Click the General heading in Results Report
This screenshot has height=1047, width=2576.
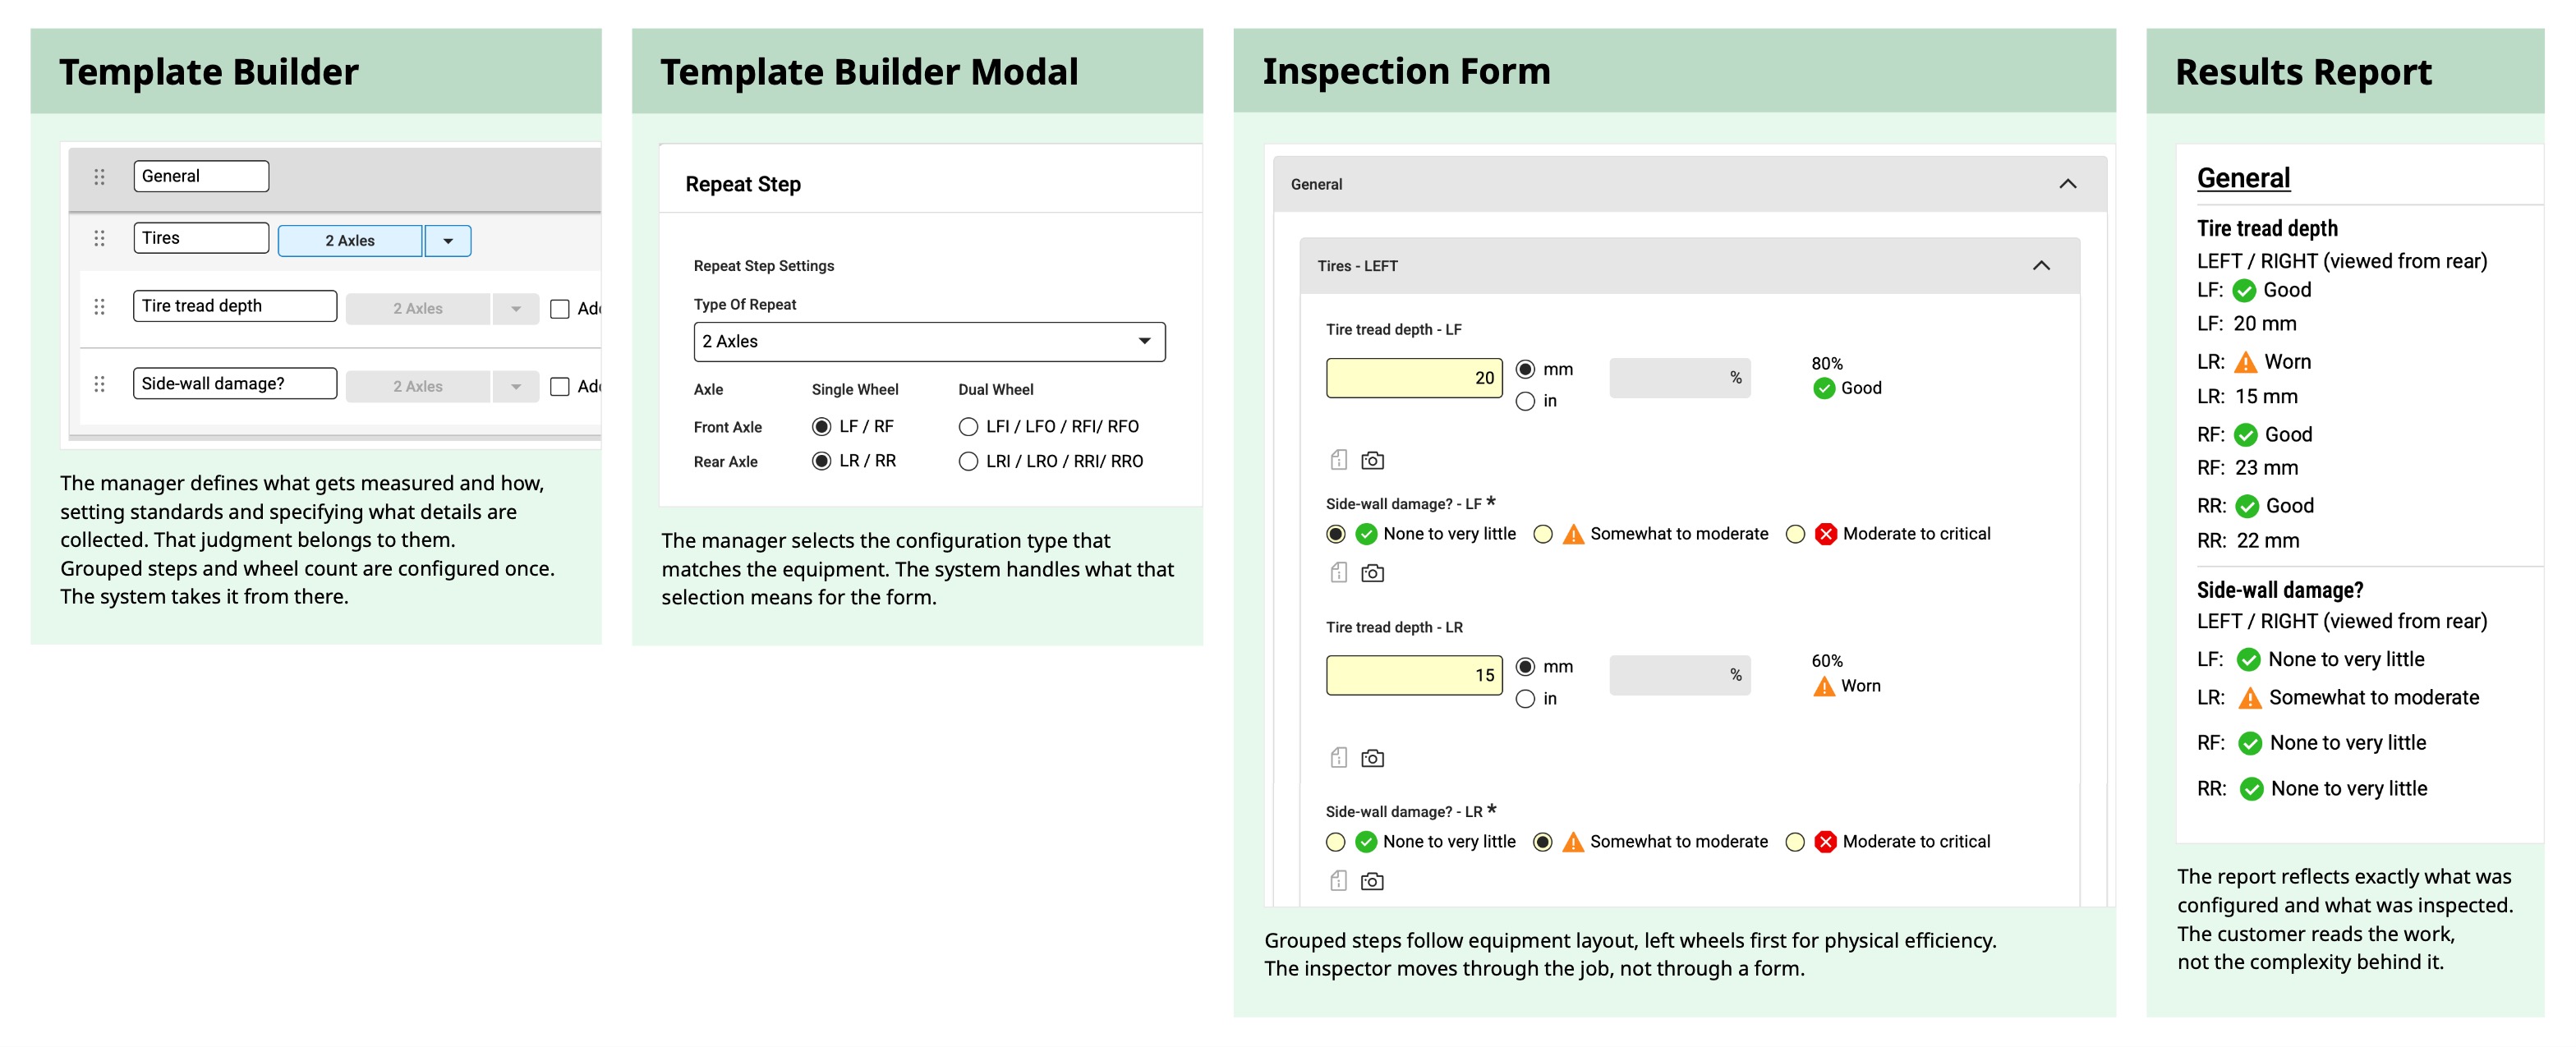(2243, 178)
